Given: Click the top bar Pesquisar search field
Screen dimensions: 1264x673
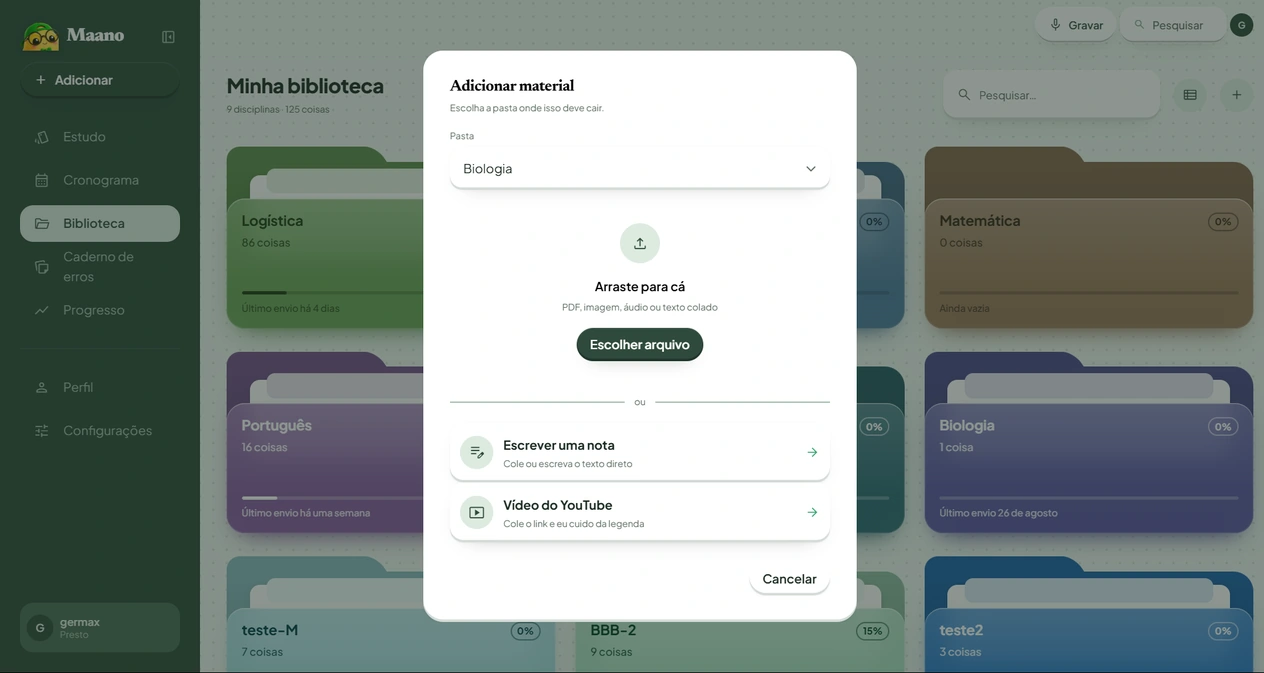Looking at the screenshot, I should [x=1172, y=25].
